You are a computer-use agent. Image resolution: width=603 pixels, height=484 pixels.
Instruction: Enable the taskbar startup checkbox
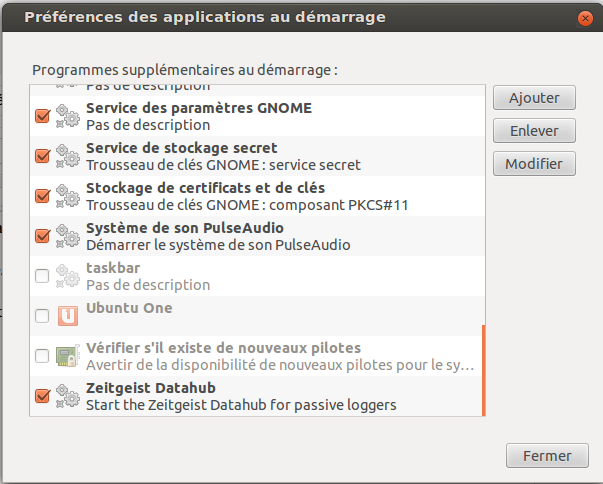pos(42,276)
